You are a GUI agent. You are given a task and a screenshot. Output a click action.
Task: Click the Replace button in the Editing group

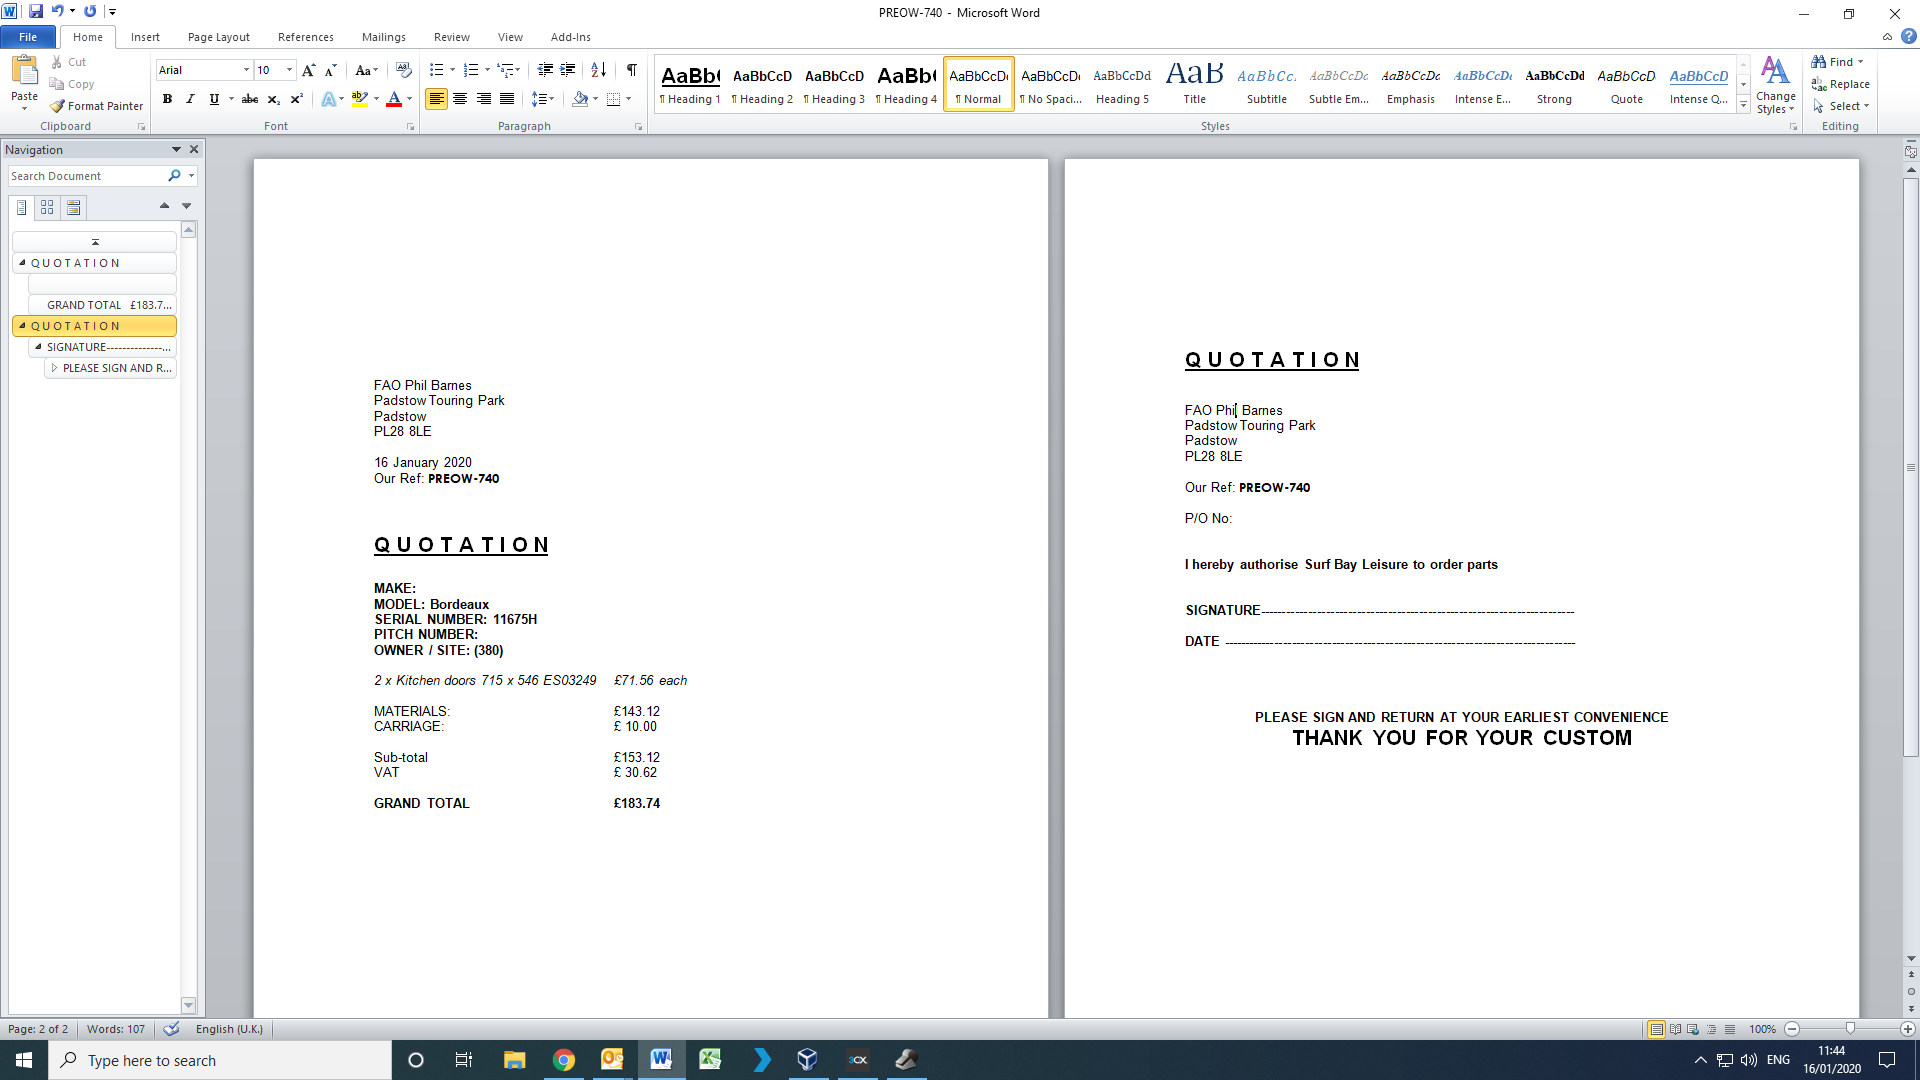coord(1841,84)
